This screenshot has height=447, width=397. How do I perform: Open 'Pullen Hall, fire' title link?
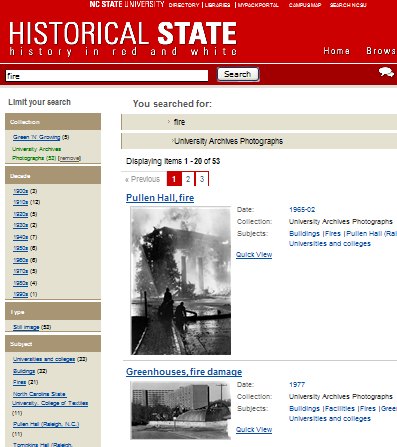pyautogui.click(x=160, y=198)
